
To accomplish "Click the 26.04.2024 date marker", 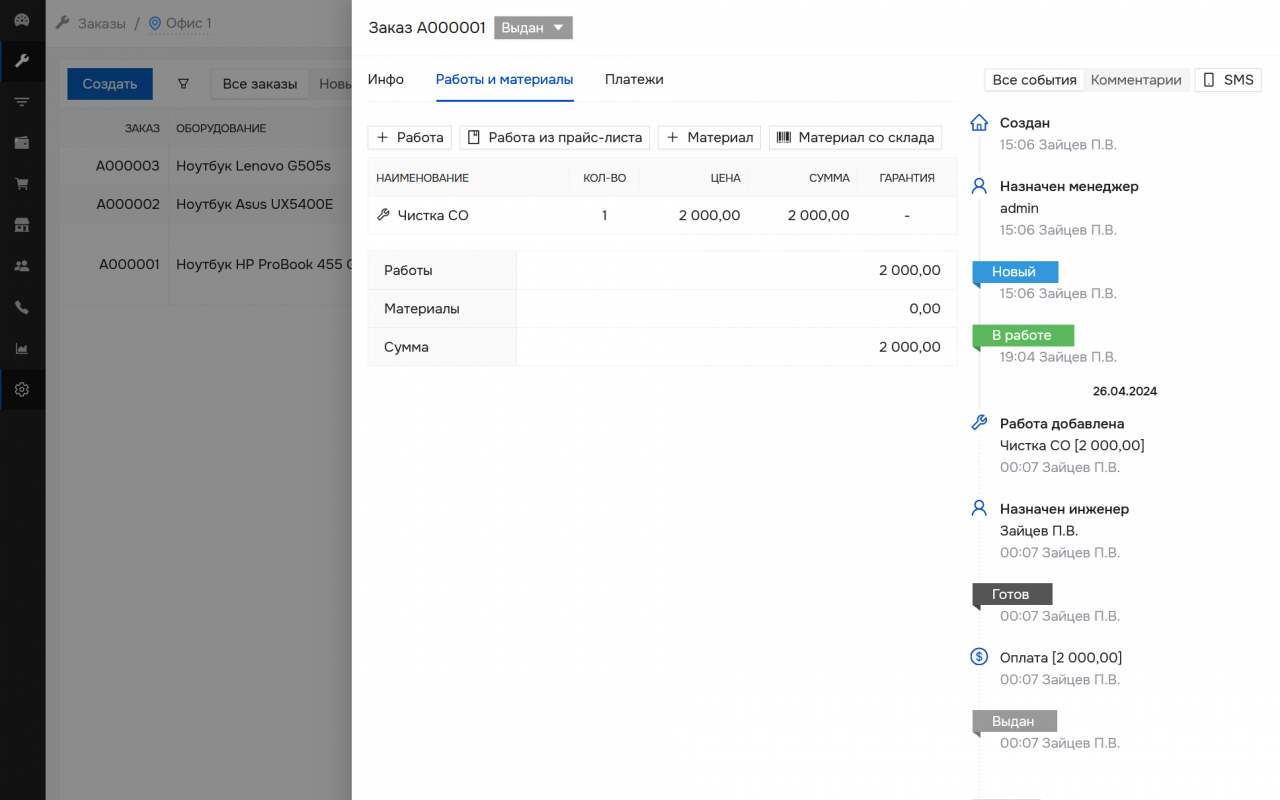I will click(1125, 391).
